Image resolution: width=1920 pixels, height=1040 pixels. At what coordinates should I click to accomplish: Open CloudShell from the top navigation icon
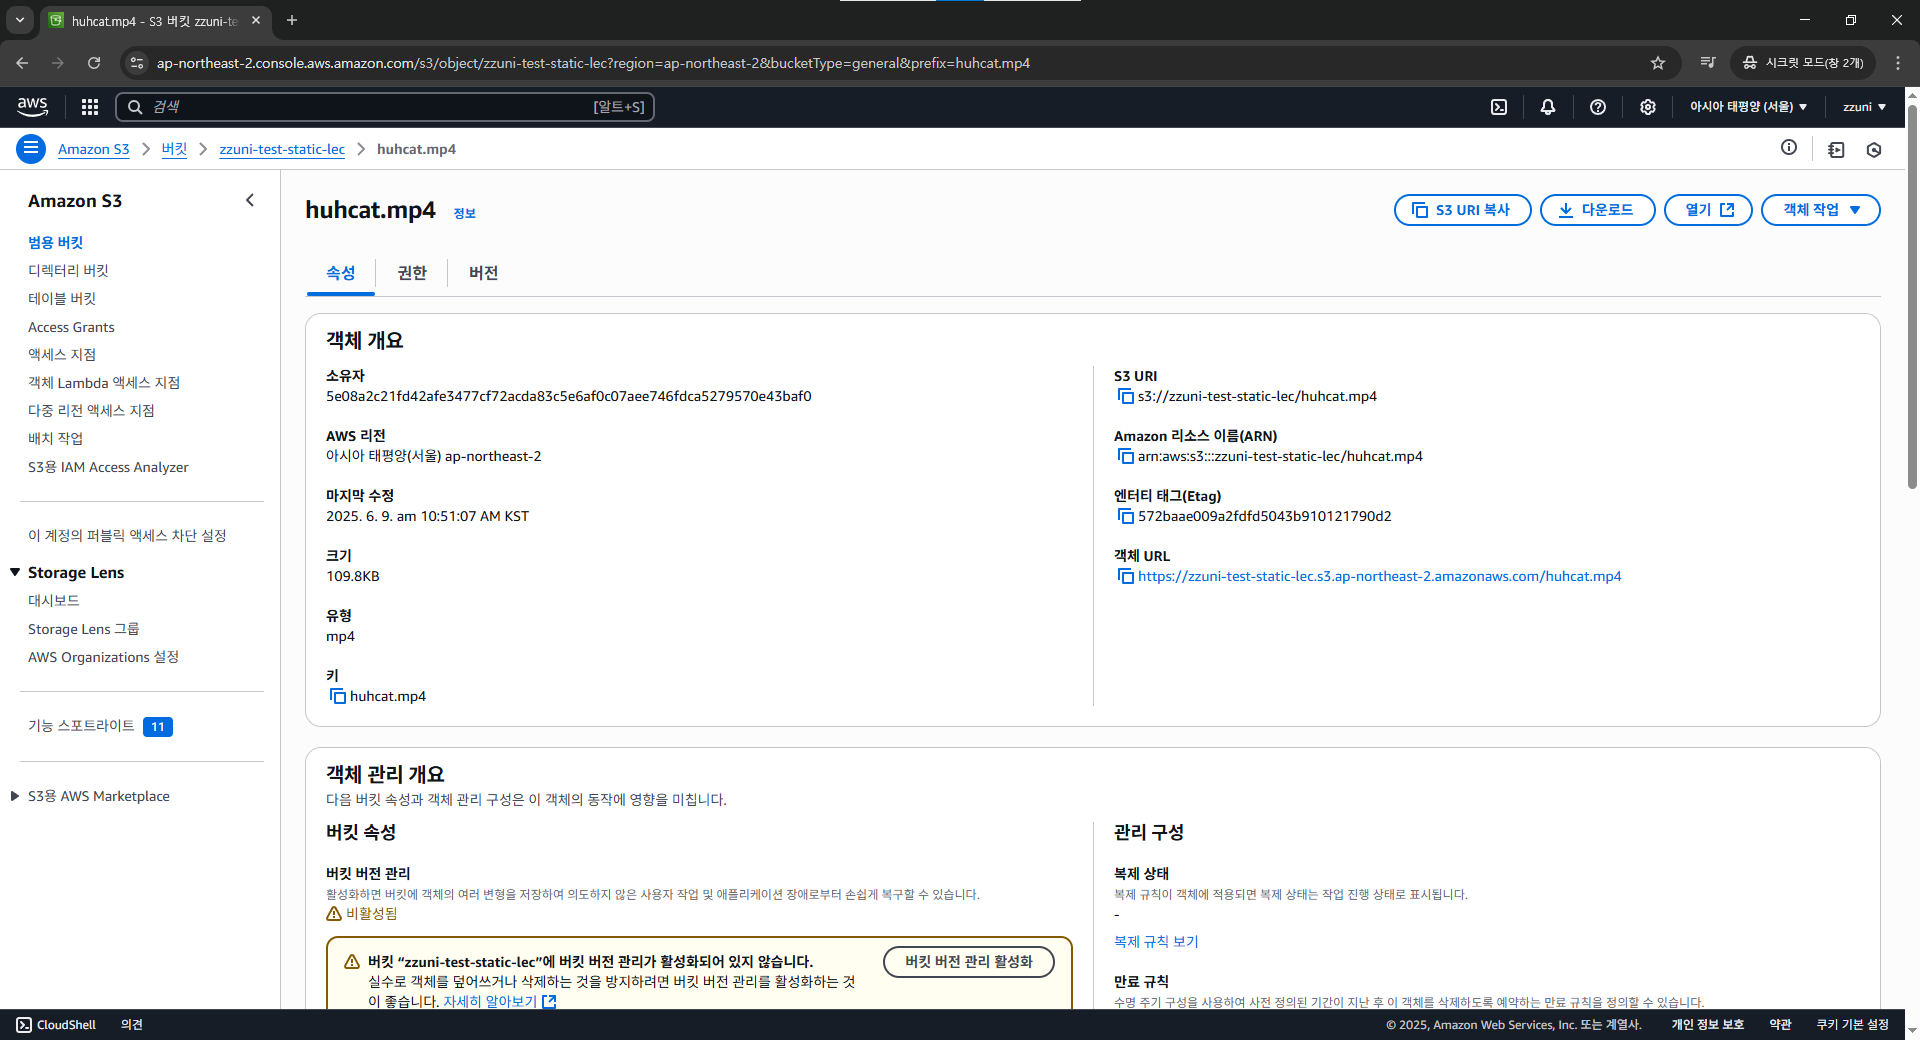1499,107
